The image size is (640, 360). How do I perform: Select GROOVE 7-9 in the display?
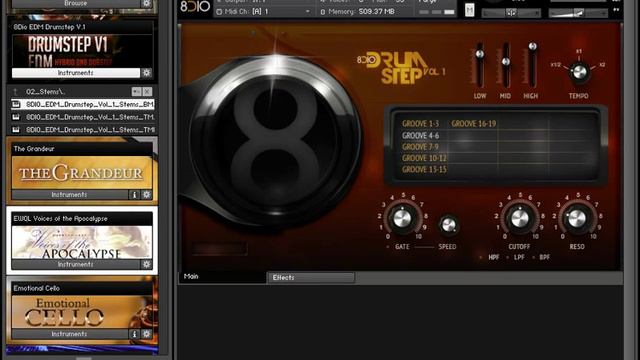(420, 147)
